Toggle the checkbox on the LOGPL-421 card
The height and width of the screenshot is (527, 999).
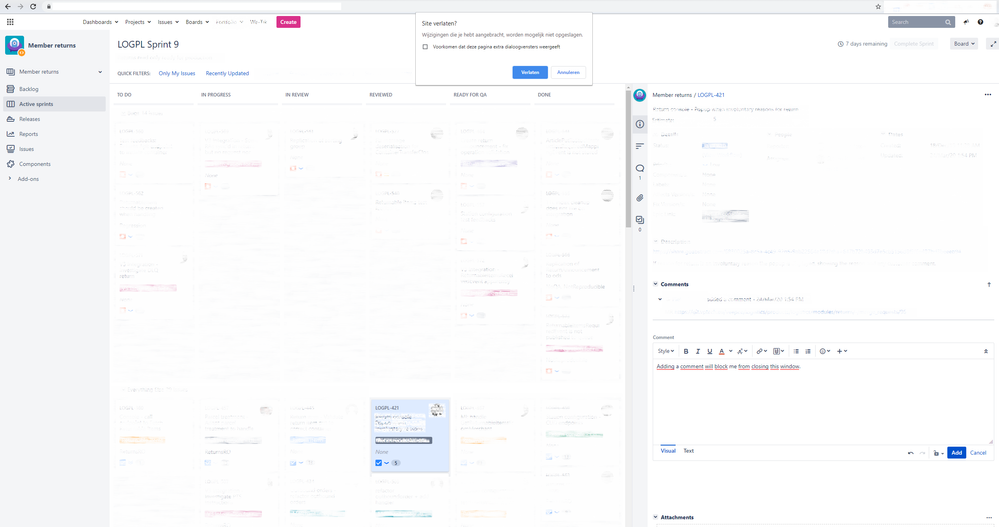tap(378, 463)
